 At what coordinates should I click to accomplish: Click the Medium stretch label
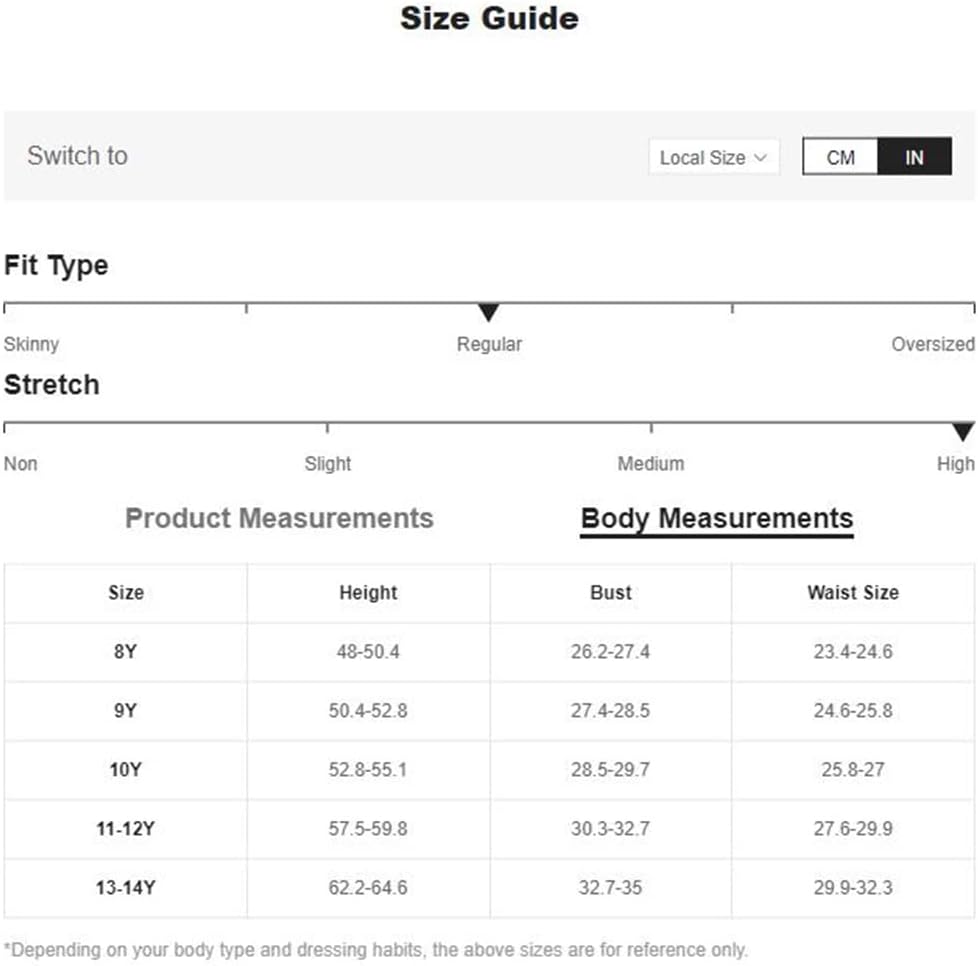pos(651,464)
